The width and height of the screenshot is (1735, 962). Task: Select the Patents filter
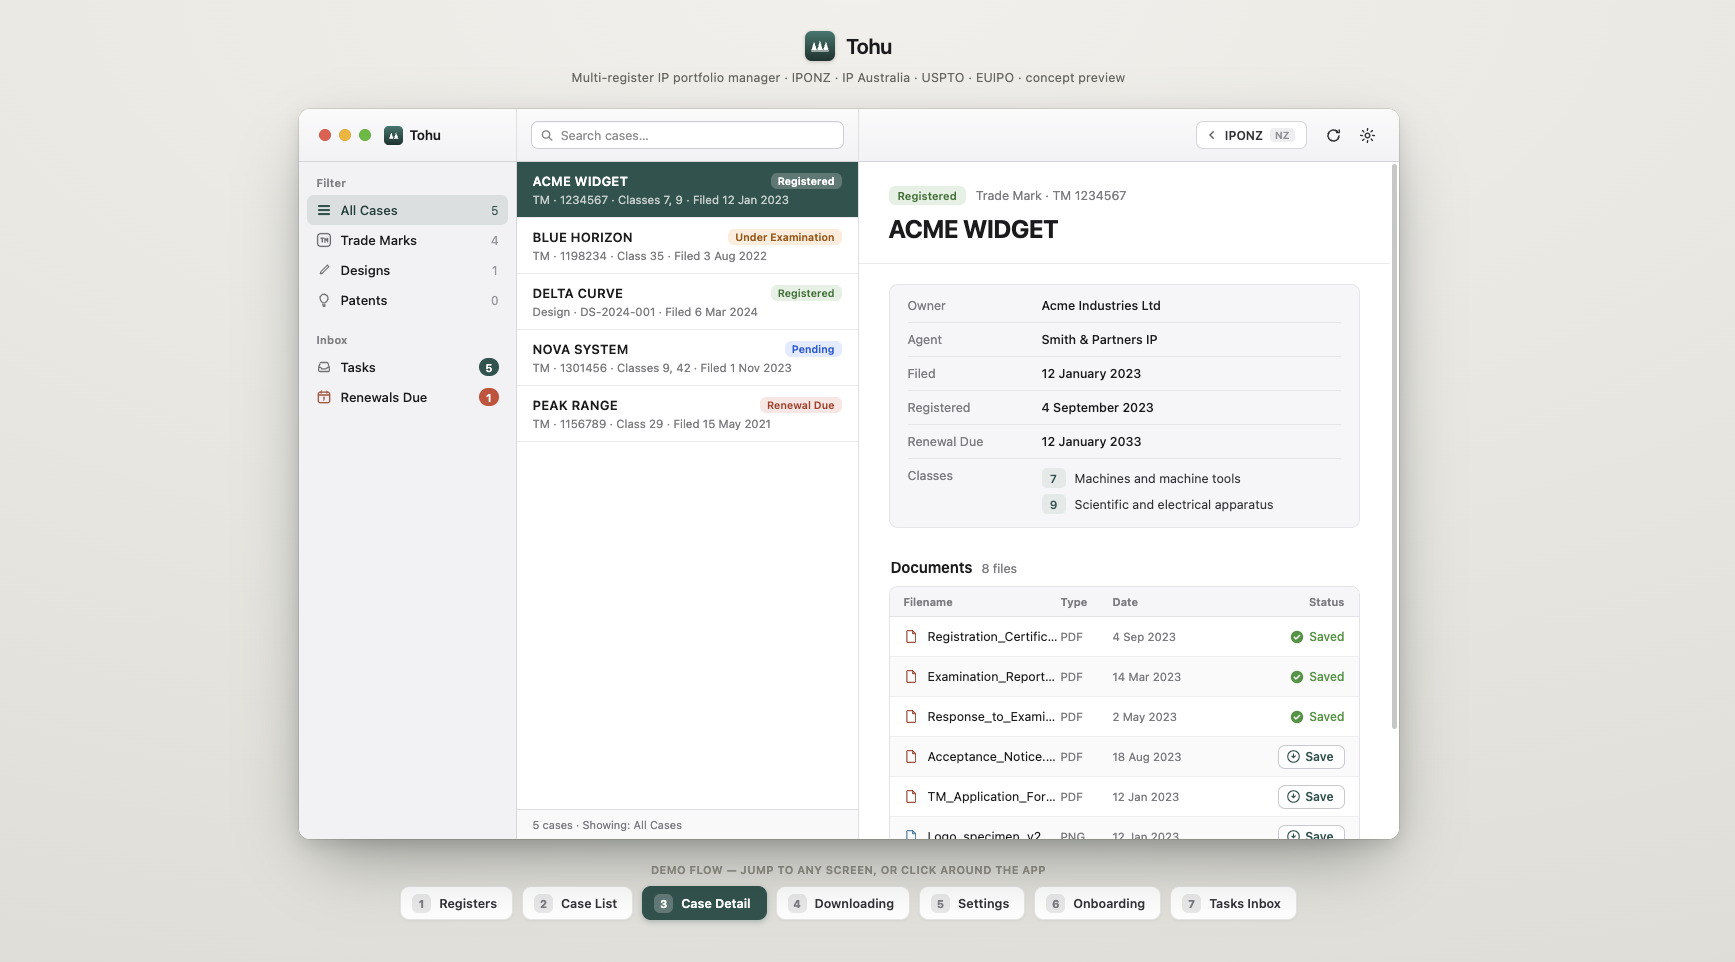pyautogui.click(x=407, y=301)
